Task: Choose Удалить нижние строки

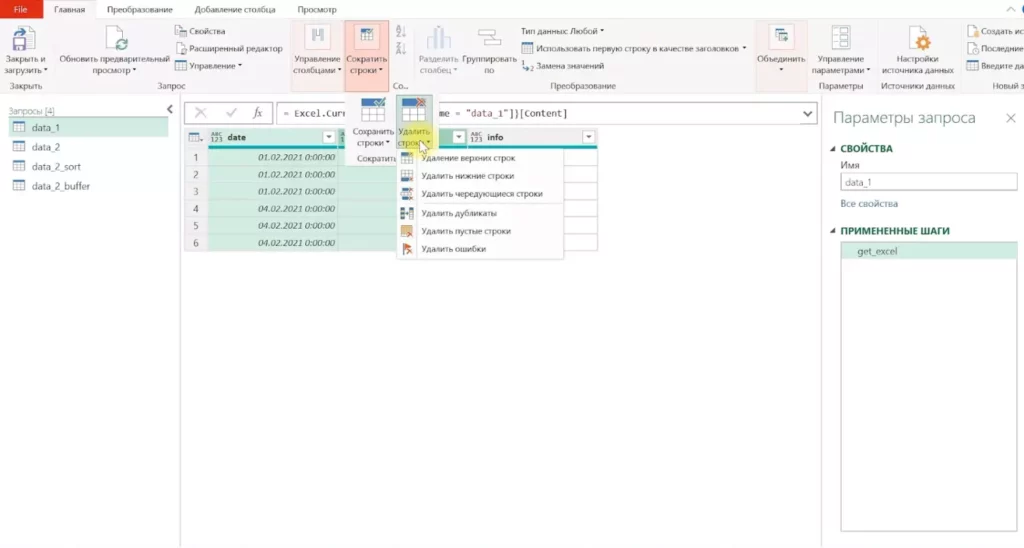Action: (480, 176)
